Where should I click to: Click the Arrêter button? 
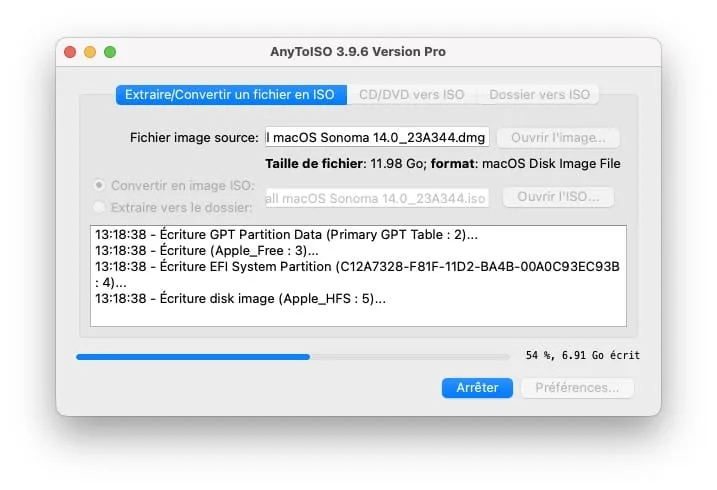pyautogui.click(x=477, y=388)
